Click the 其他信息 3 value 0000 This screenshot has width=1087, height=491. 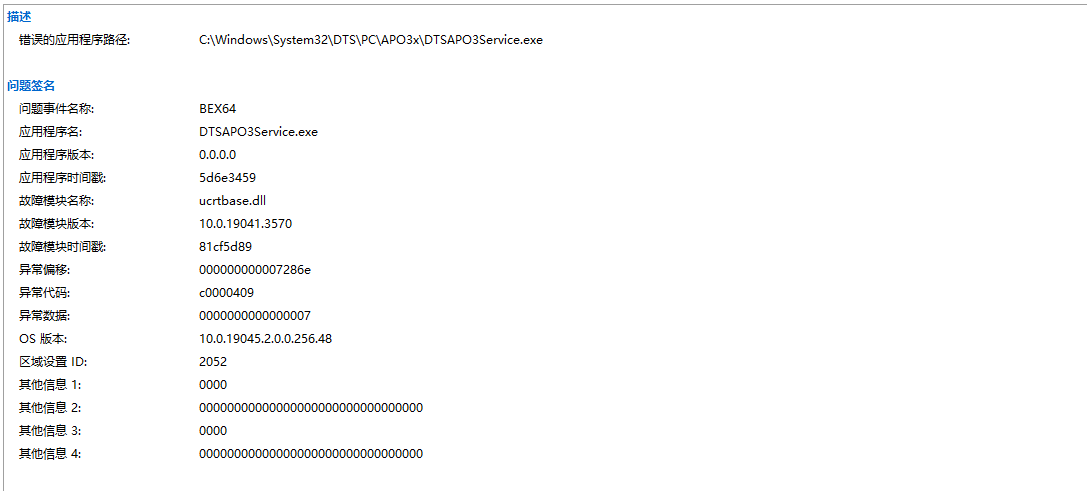point(213,431)
